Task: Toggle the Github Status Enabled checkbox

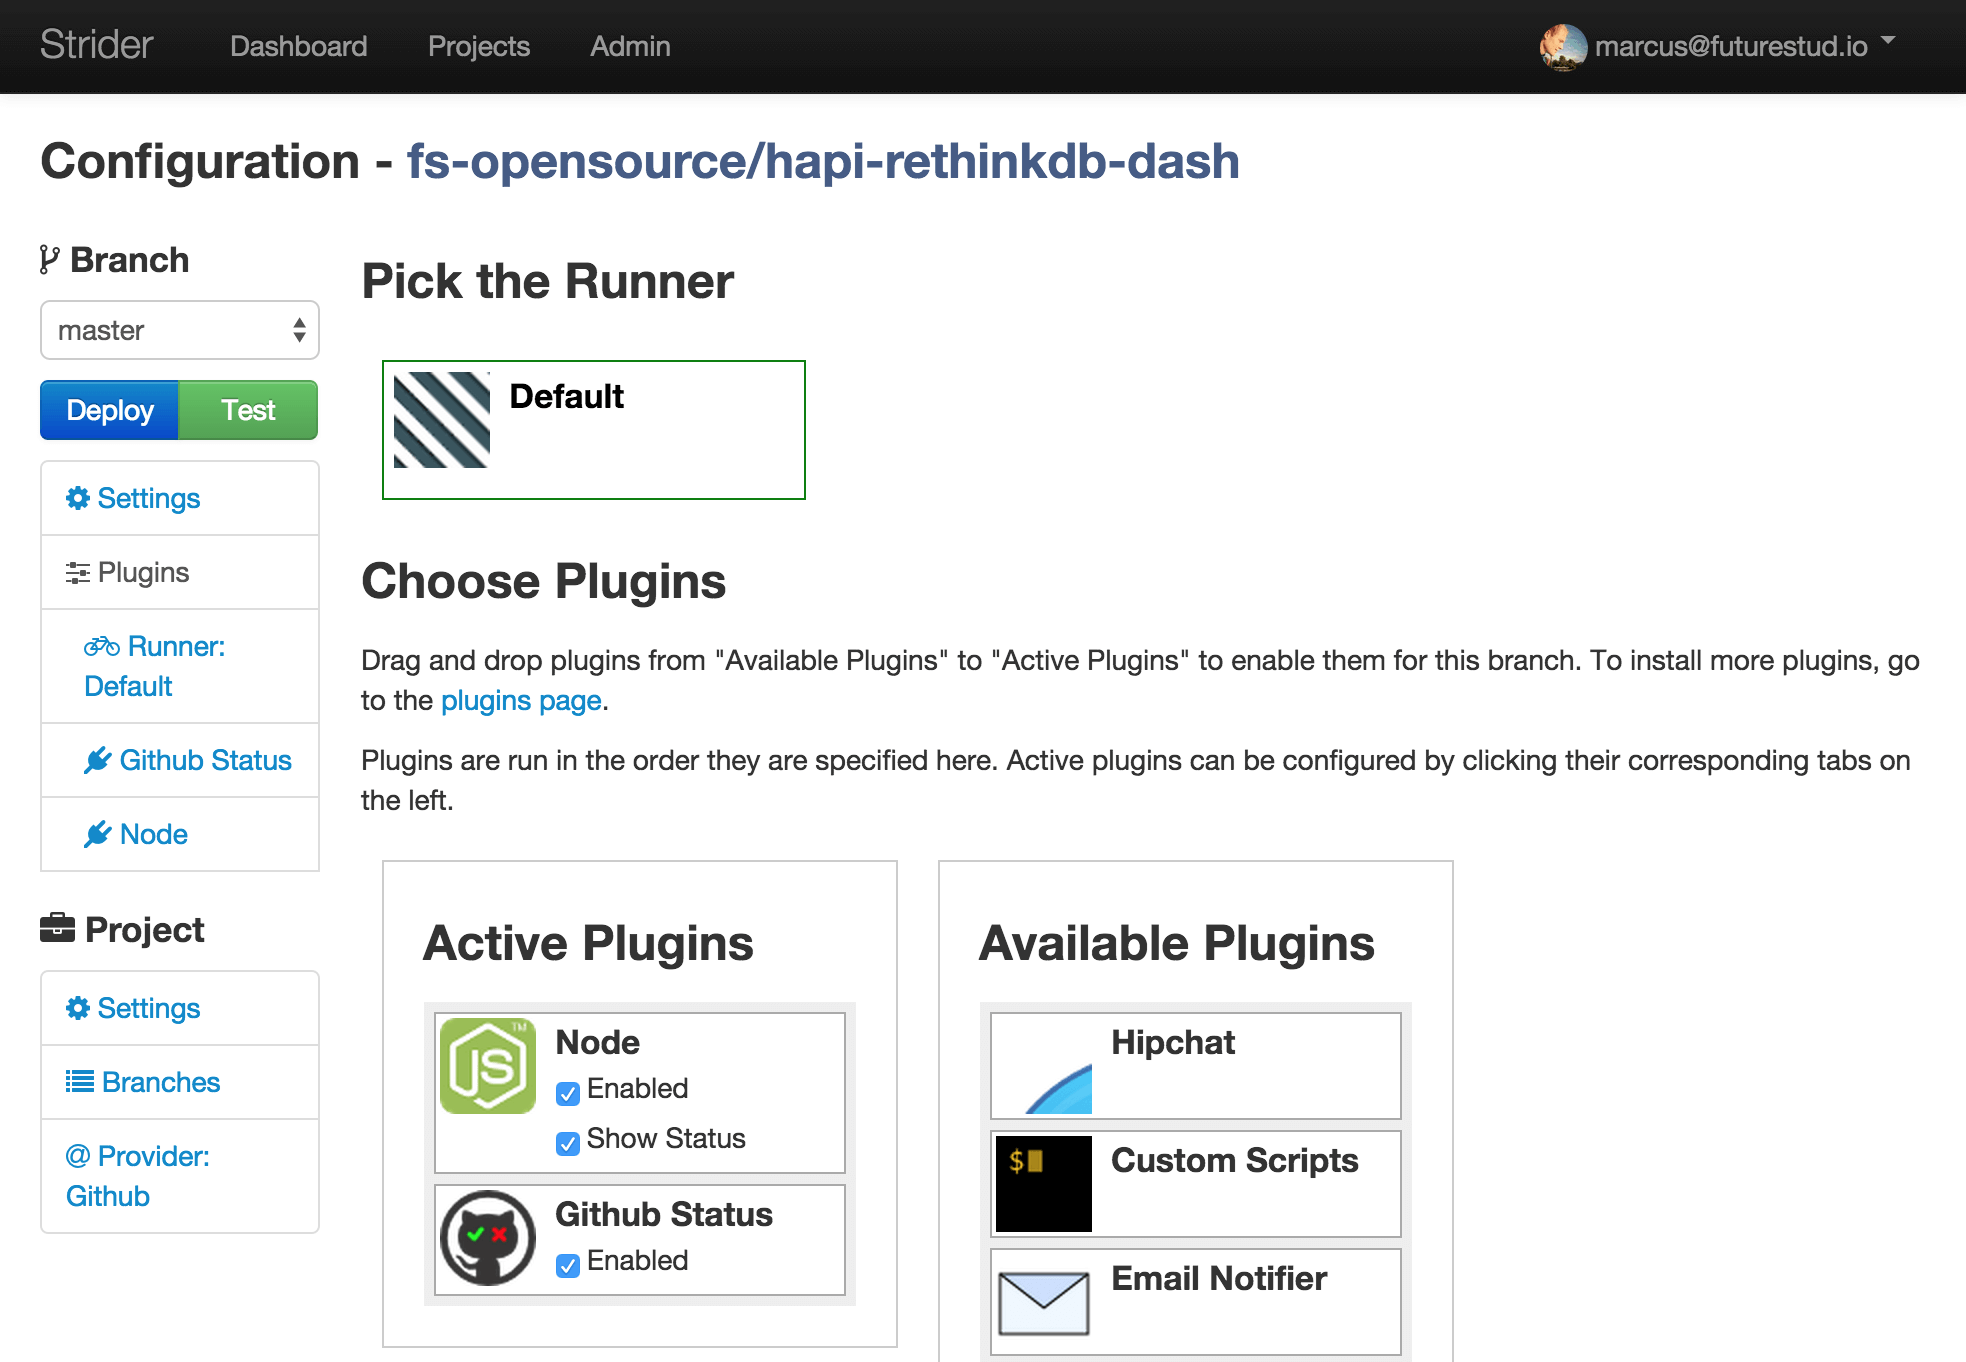Action: (568, 1265)
